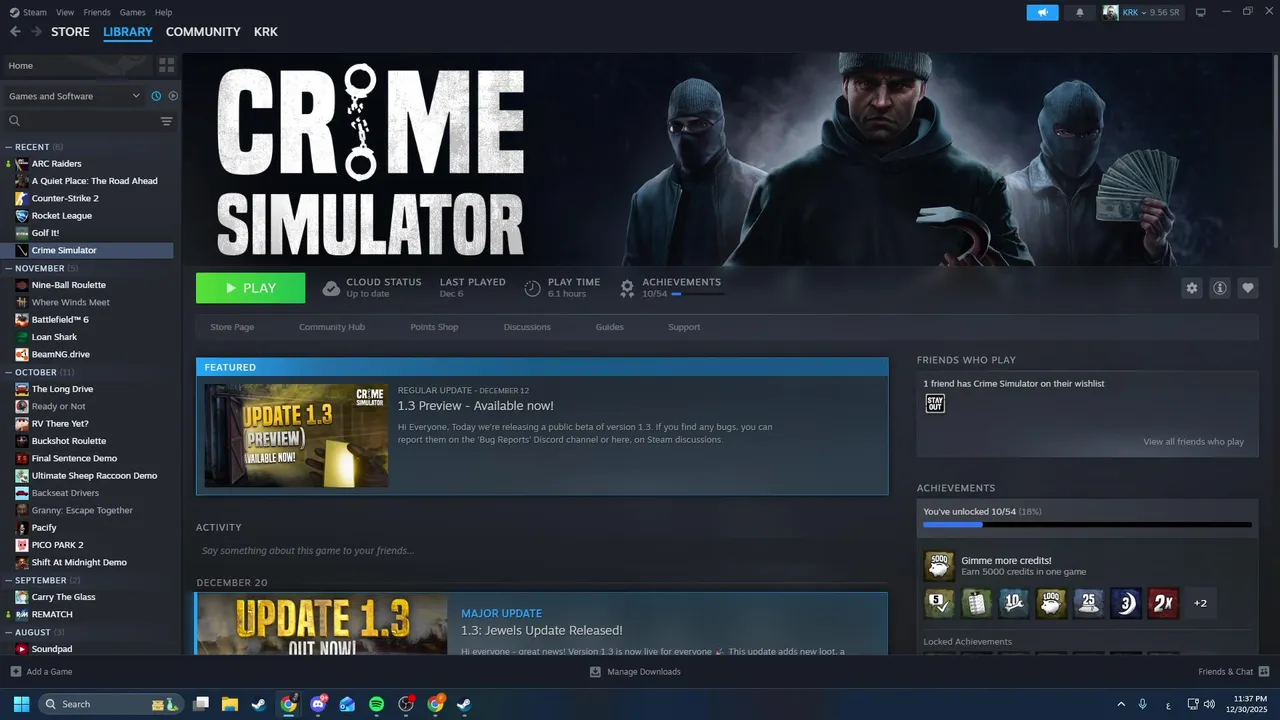Open the Discussions link
1280x720 pixels.
pyautogui.click(x=527, y=327)
